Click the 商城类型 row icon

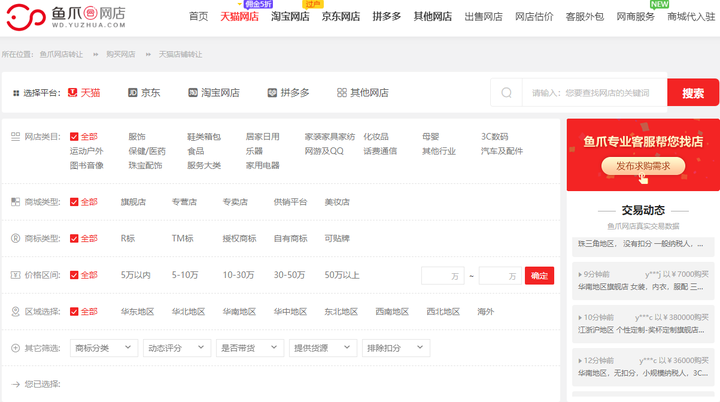[x=16, y=202]
